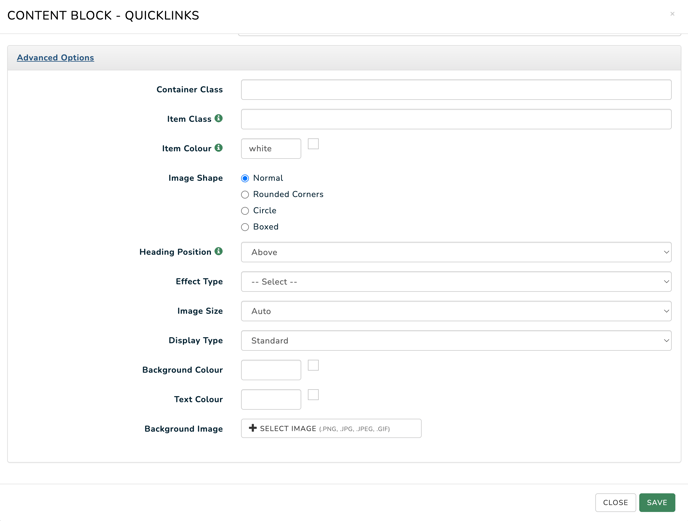This screenshot has width=688, height=521.
Task: Select the Normal image shape
Action: click(x=245, y=178)
